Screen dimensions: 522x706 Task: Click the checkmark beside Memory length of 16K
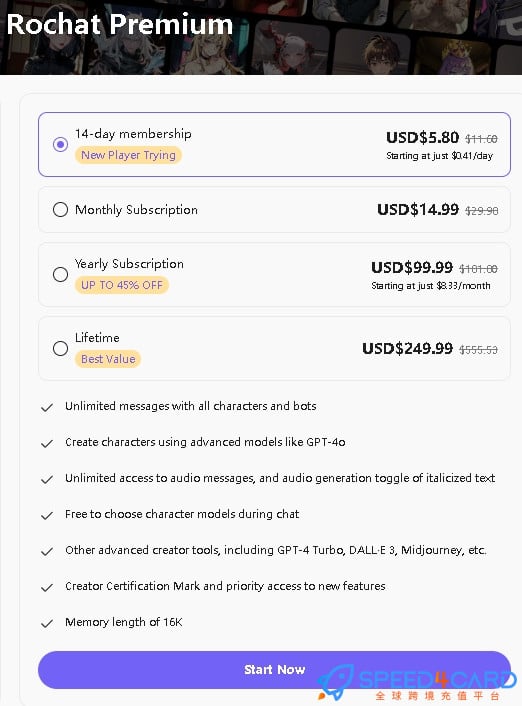tap(47, 624)
